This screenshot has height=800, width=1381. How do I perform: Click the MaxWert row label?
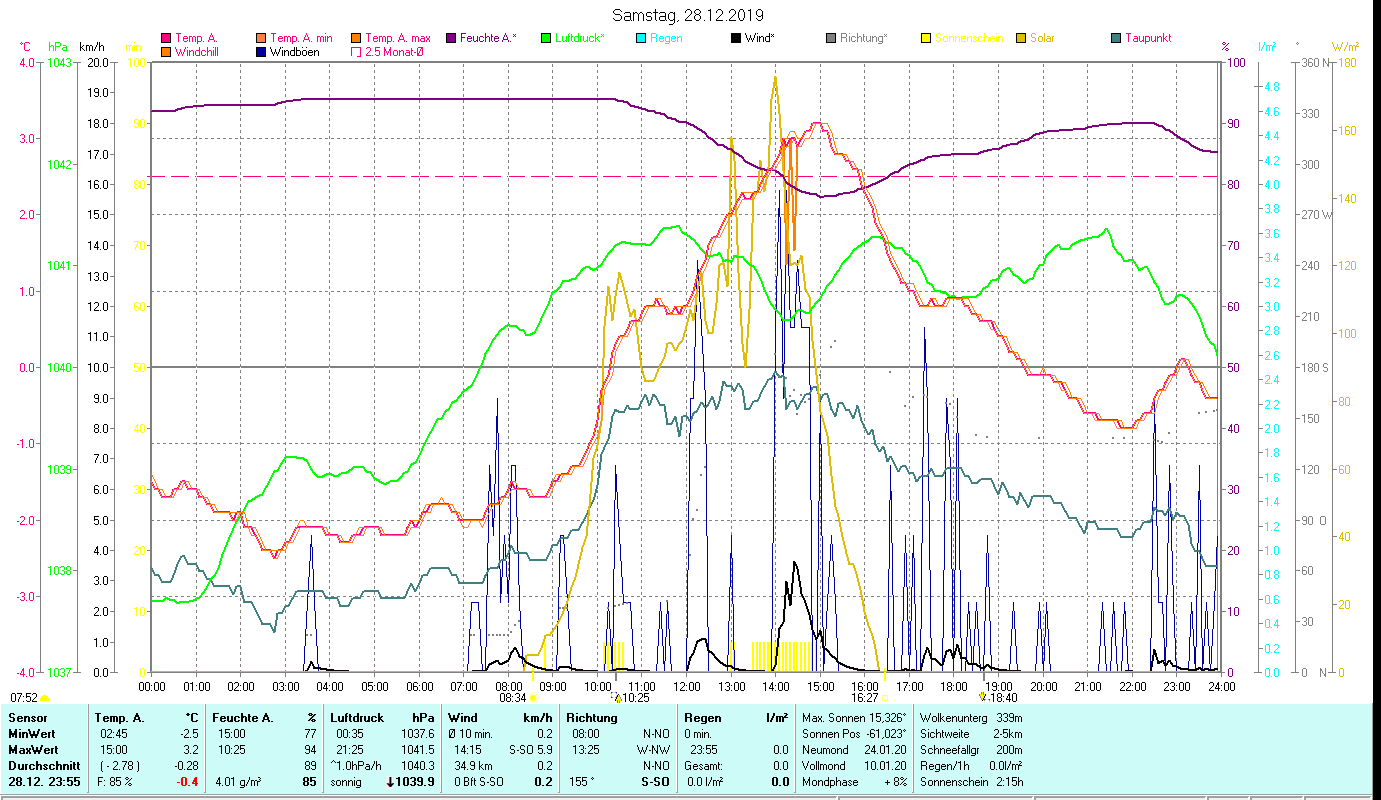point(34,749)
